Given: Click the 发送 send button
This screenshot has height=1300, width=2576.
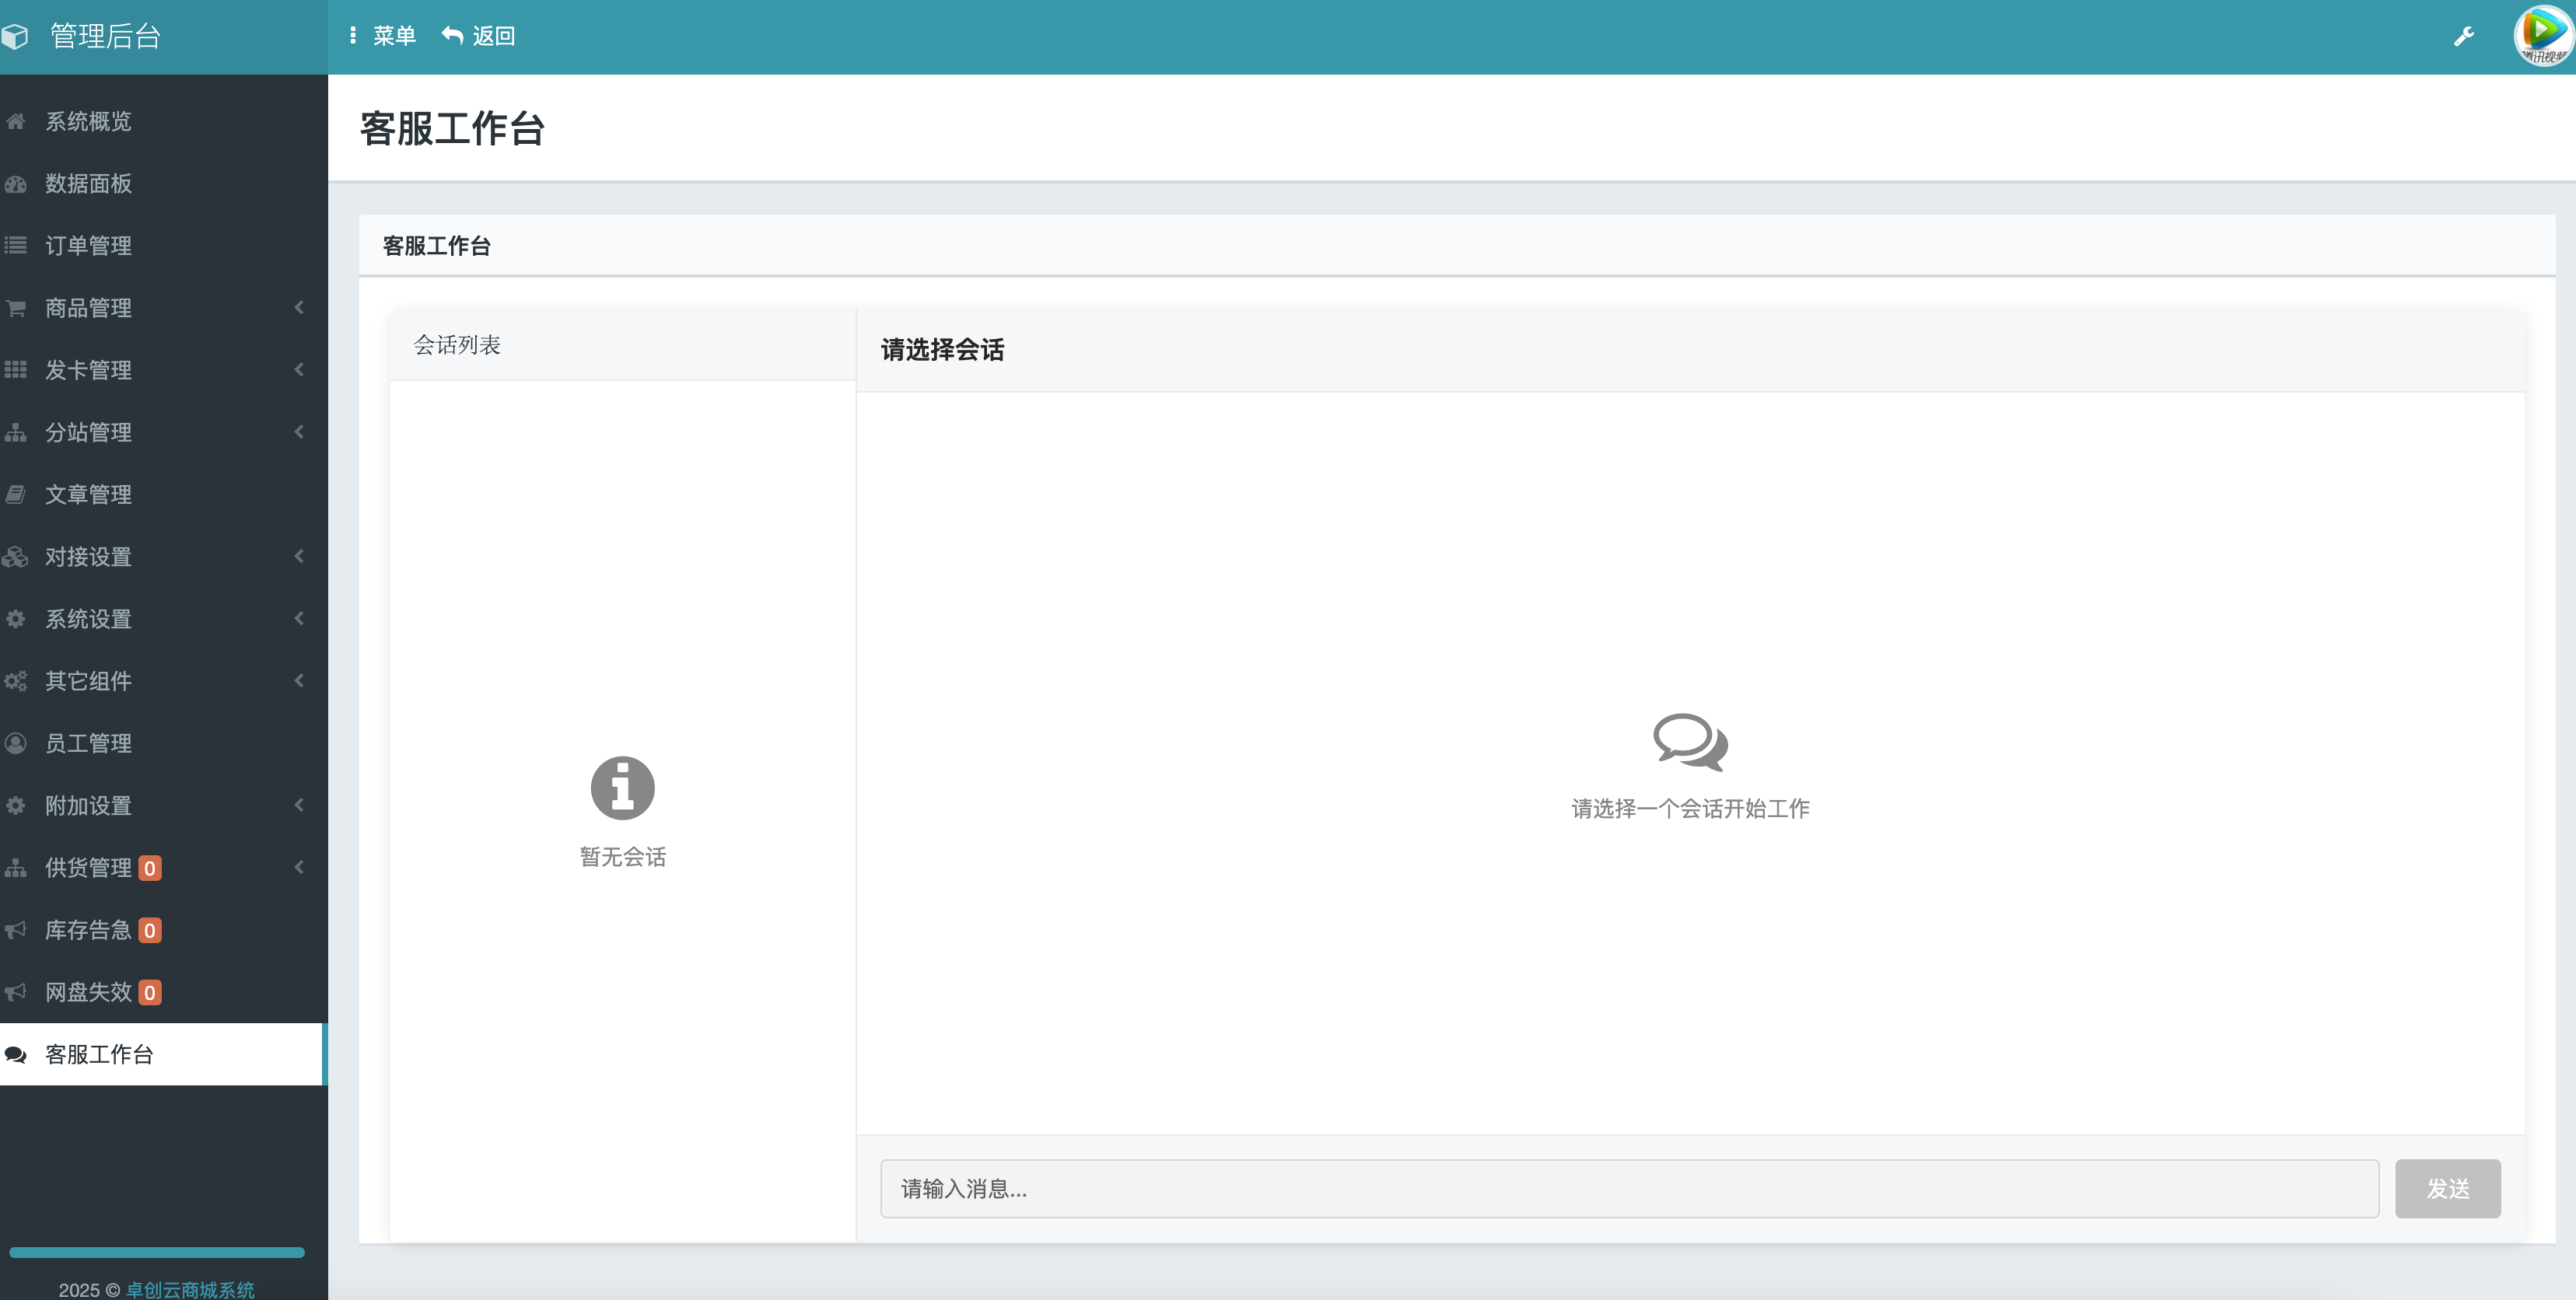Looking at the screenshot, I should click(2447, 1188).
